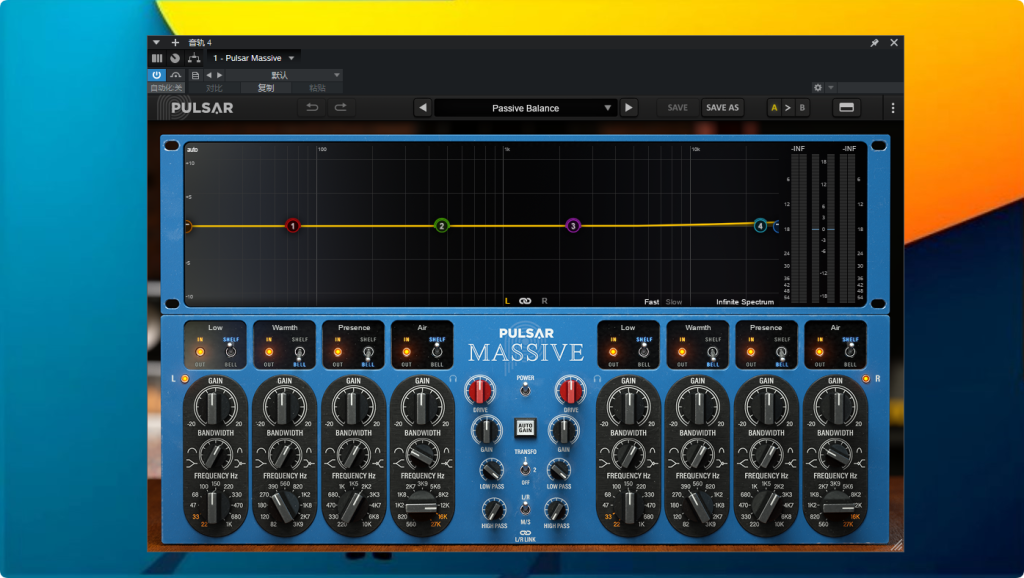Screen dimensions: 1024x578
Task: Solo right channel headphone icon
Action: [x=597, y=378]
